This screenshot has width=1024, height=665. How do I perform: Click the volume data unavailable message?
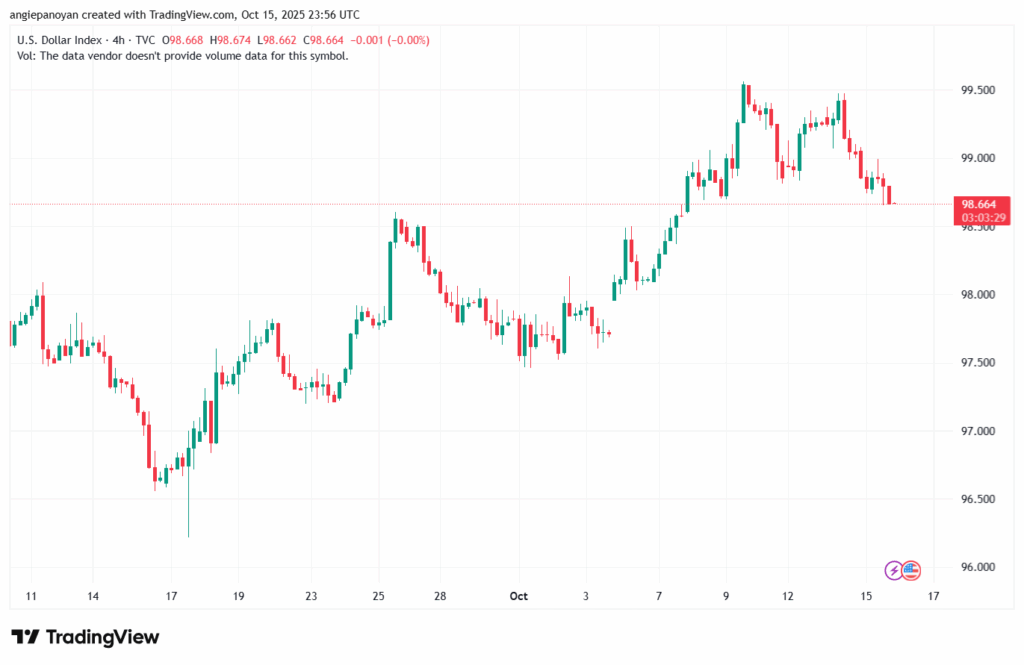point(183,56)
